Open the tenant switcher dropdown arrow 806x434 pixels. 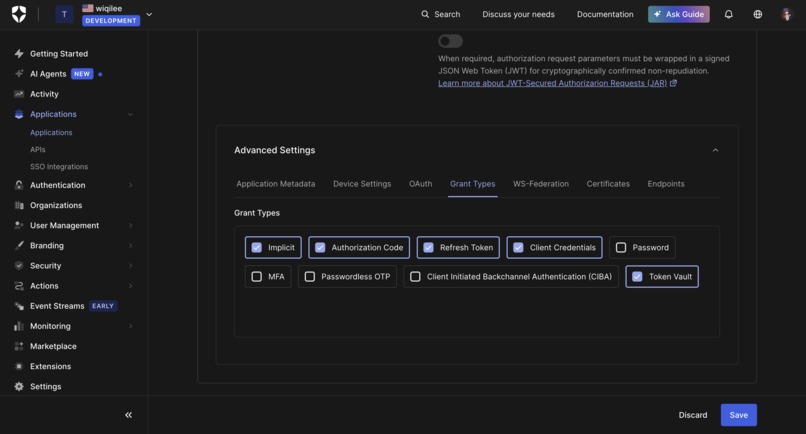149,14
